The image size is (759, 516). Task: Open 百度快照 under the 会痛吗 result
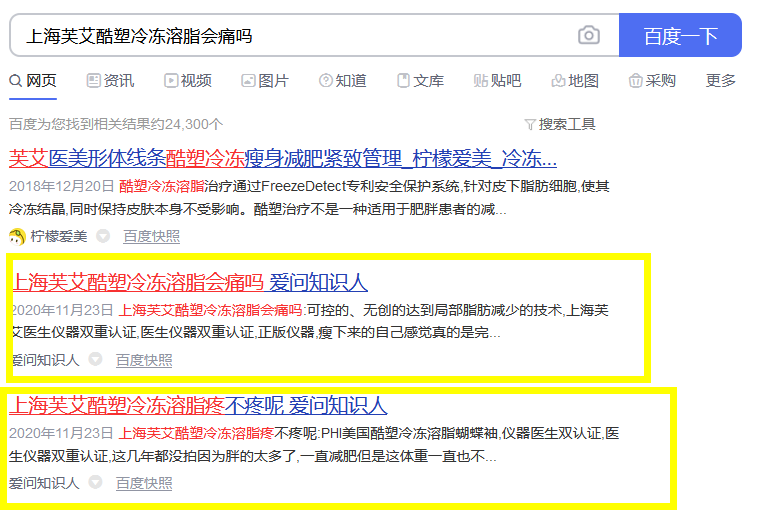pyautogui.click(x=144, y=360)
